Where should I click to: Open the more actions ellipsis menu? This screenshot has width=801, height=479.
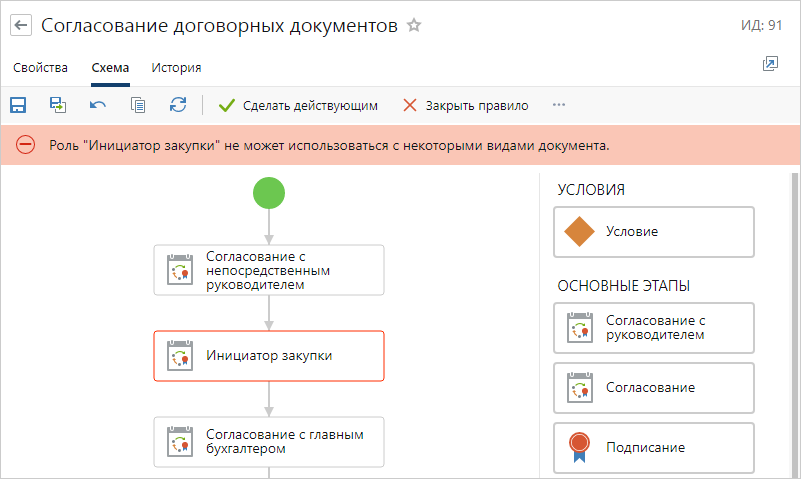coord(559,105)
